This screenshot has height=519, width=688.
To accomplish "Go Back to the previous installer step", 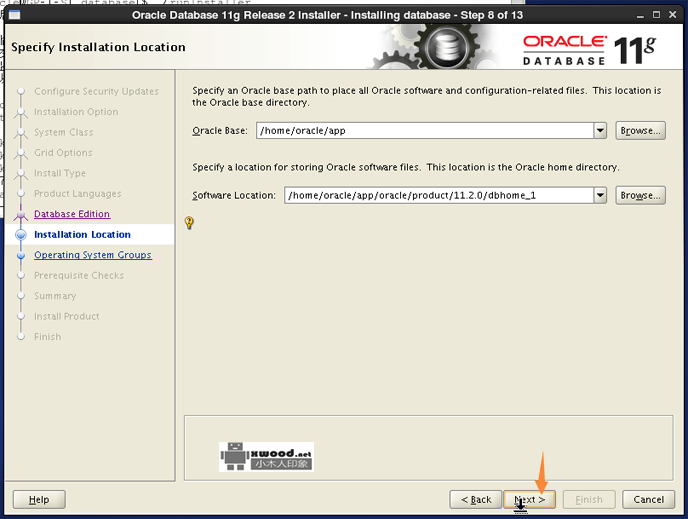I will coord(475,499).
